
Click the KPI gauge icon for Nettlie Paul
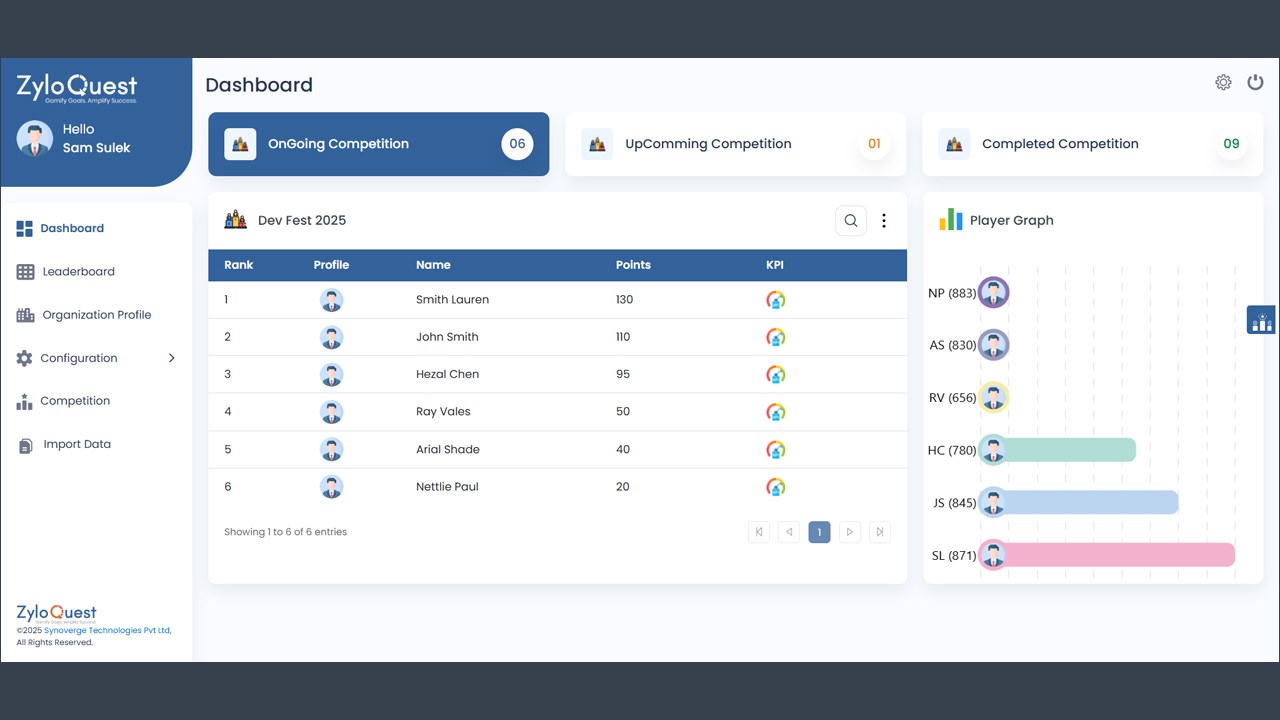coord(776,487)
